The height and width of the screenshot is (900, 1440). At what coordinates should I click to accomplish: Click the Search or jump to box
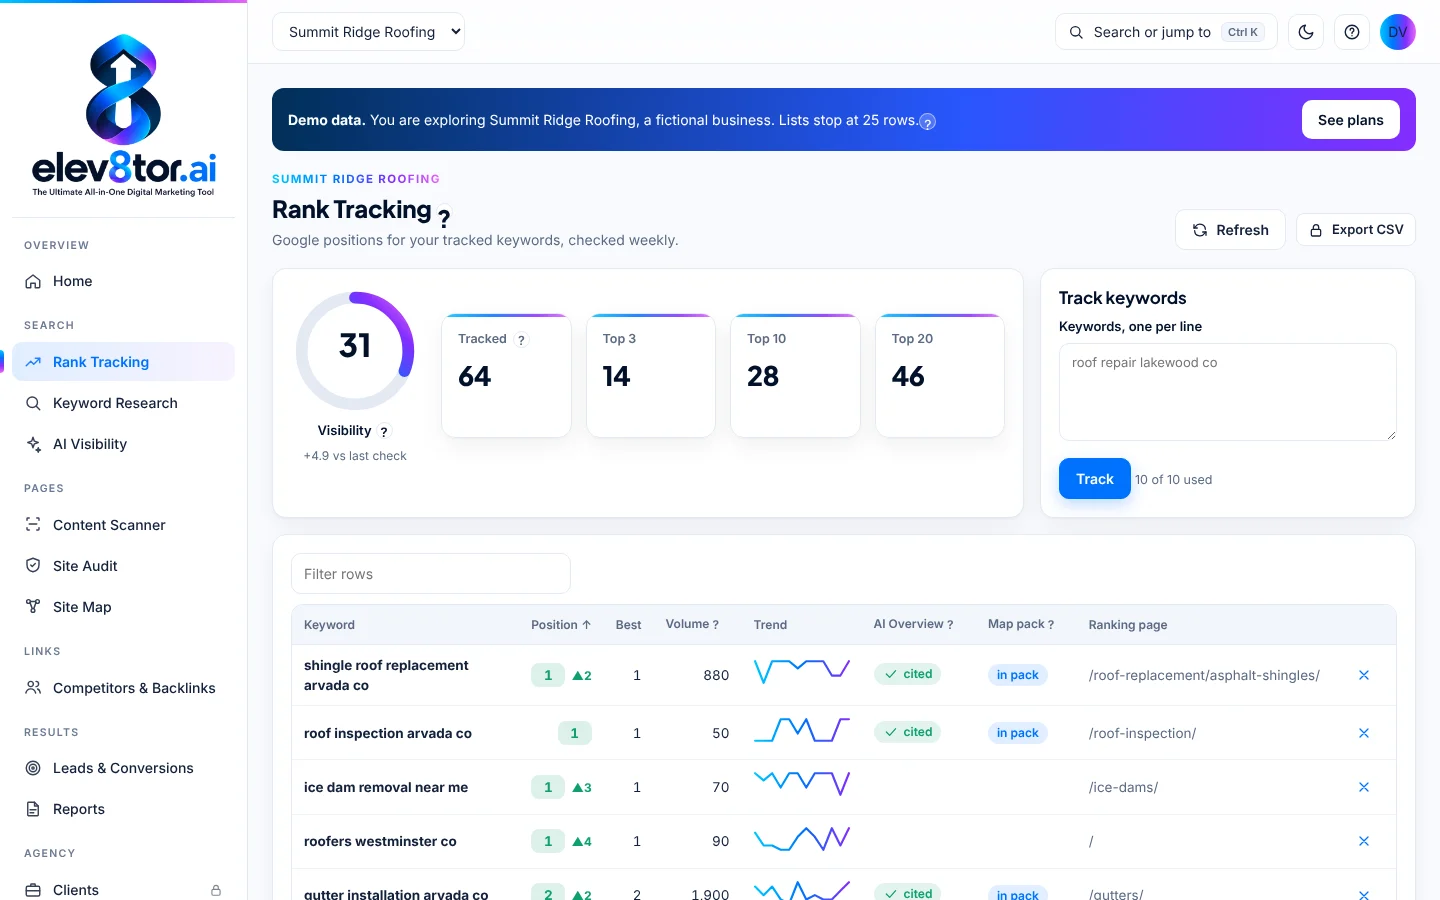point(1166,32)
